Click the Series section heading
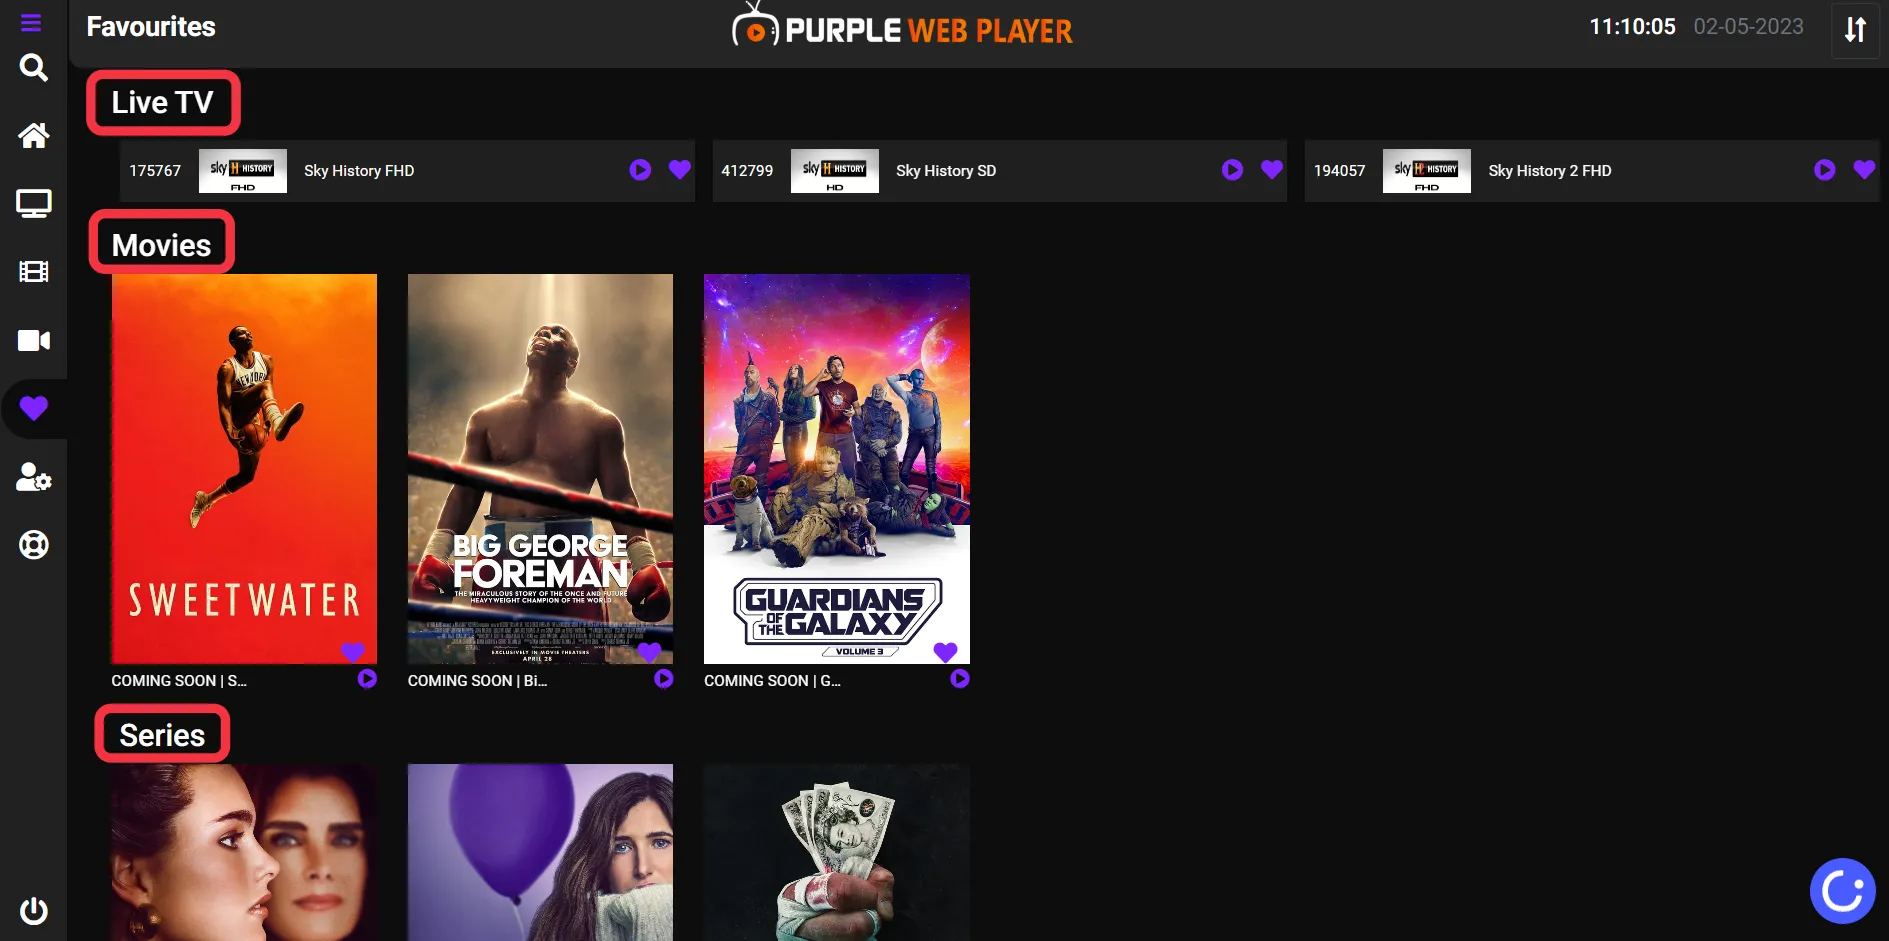 [162, 735]
